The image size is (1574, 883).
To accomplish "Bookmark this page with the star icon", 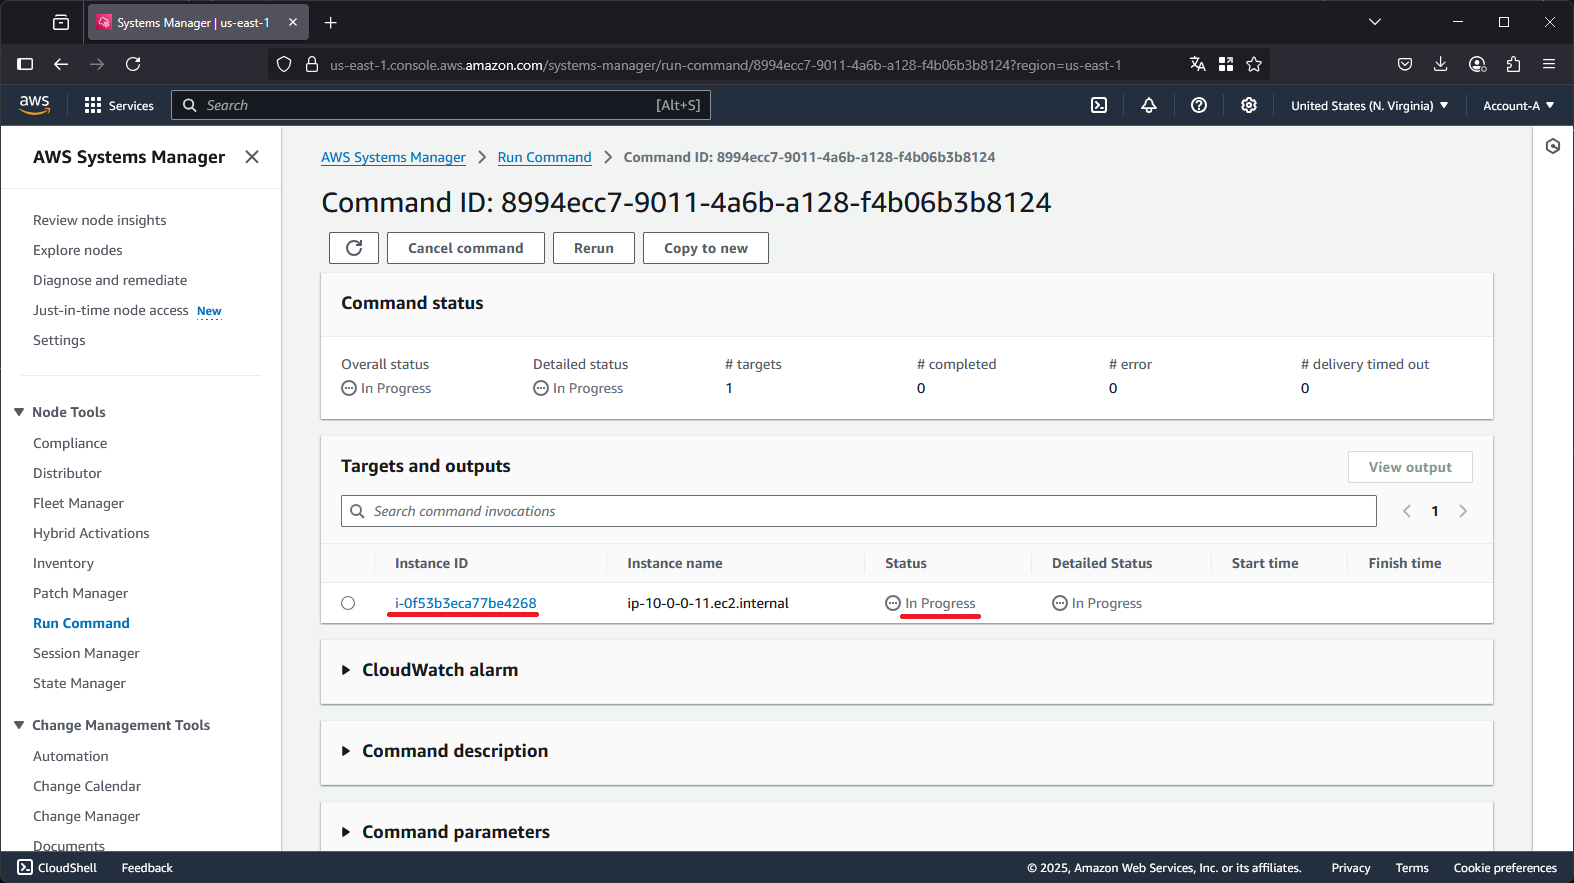I will point(1254,64).
